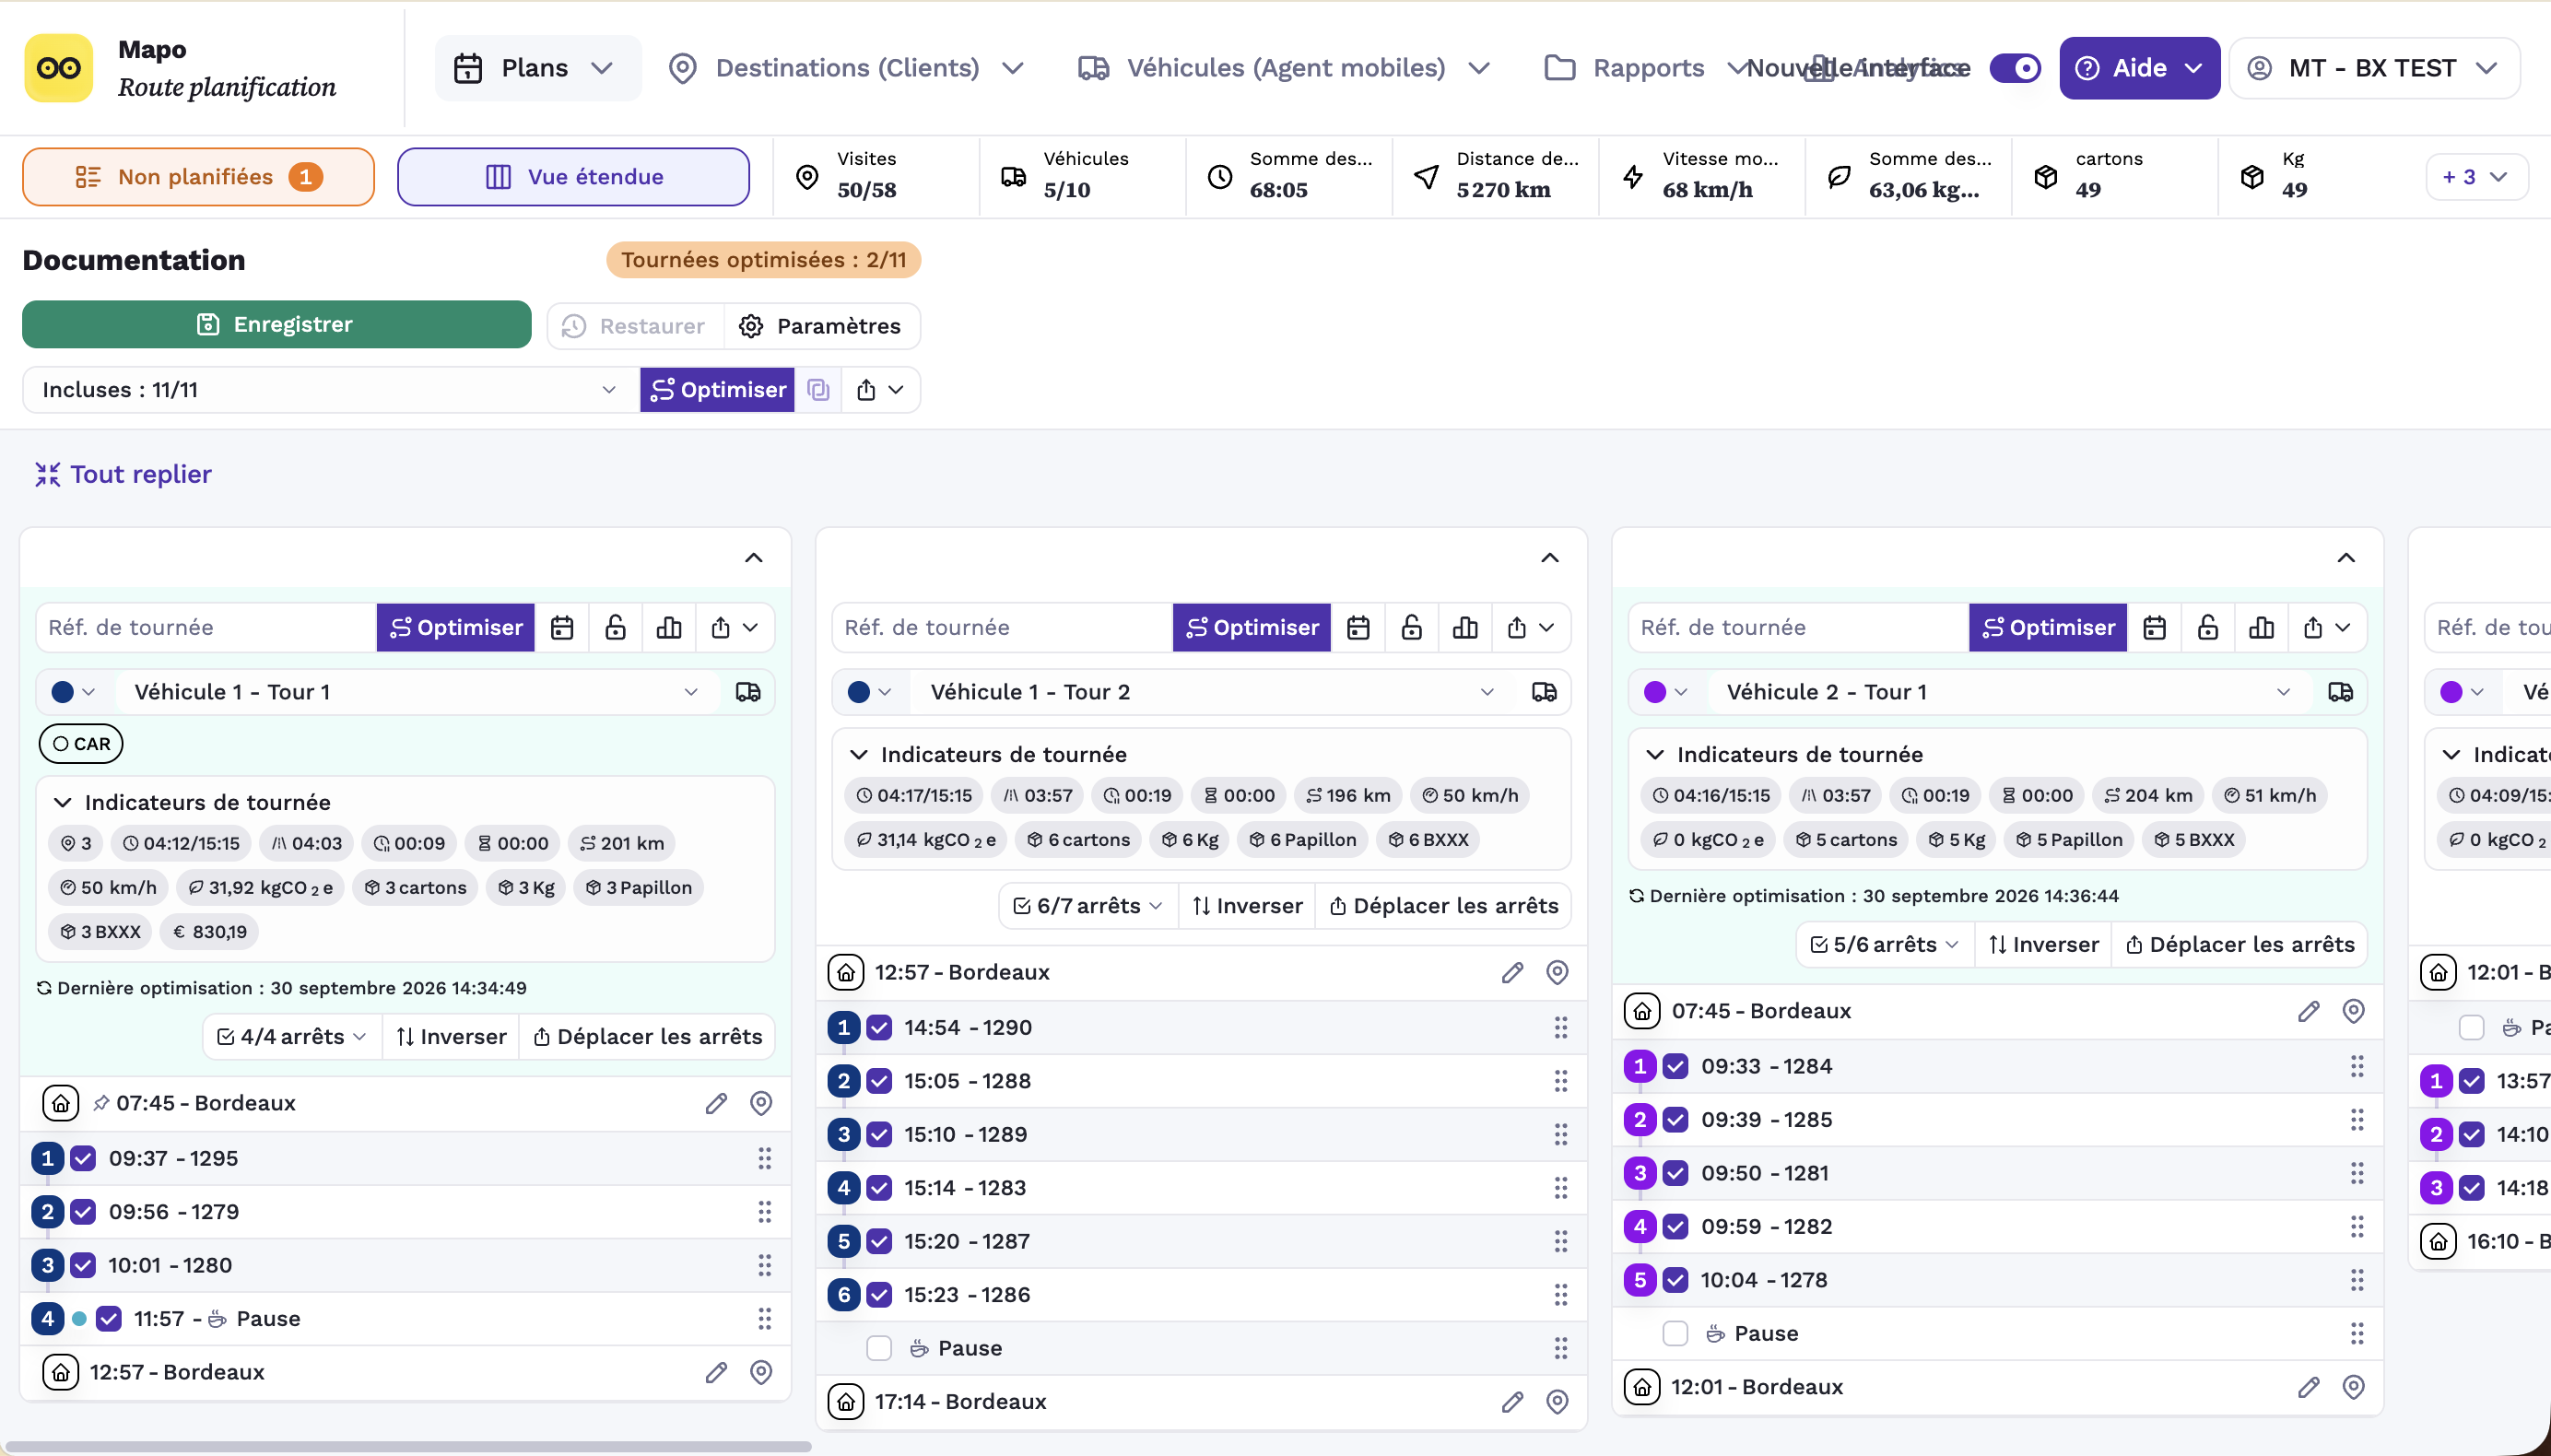This screenshot has width=2551, height=1456.
Task: Edit the 17:14 - Bordeaux end stop
Action: coord(1512,1402)
